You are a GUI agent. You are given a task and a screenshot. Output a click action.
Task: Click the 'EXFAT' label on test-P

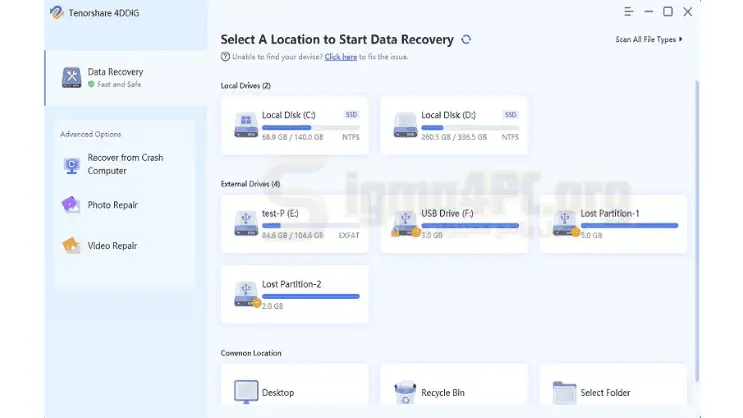pos(349,235)
